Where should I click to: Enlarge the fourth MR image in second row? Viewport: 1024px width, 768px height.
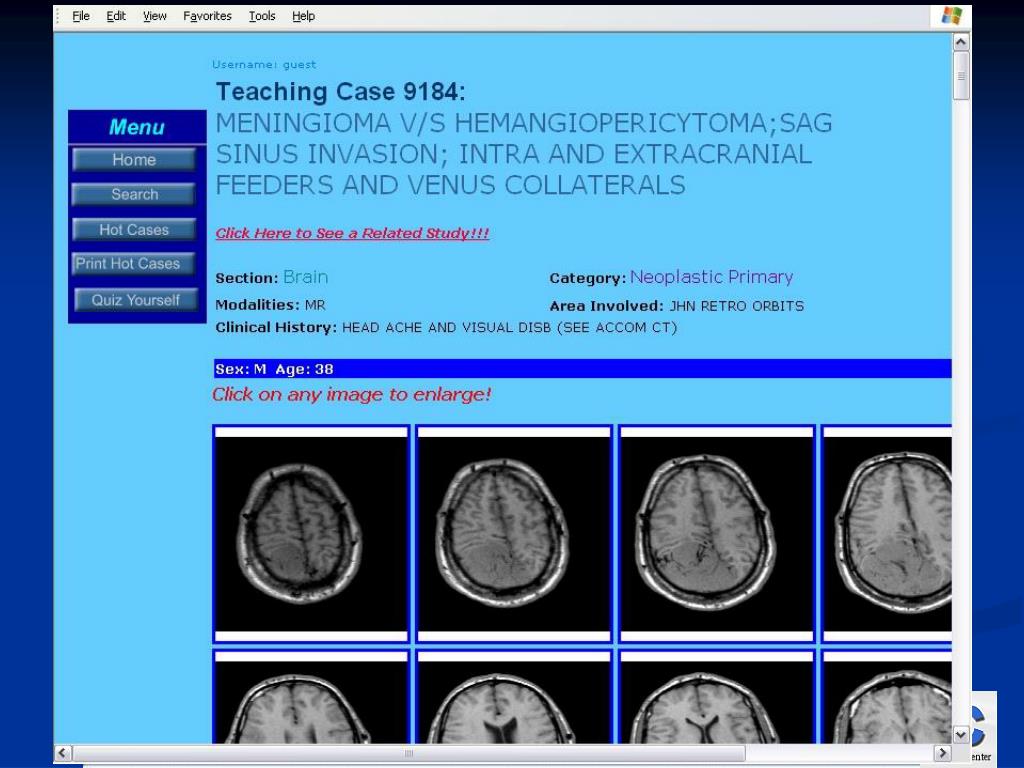click(887, 696)
